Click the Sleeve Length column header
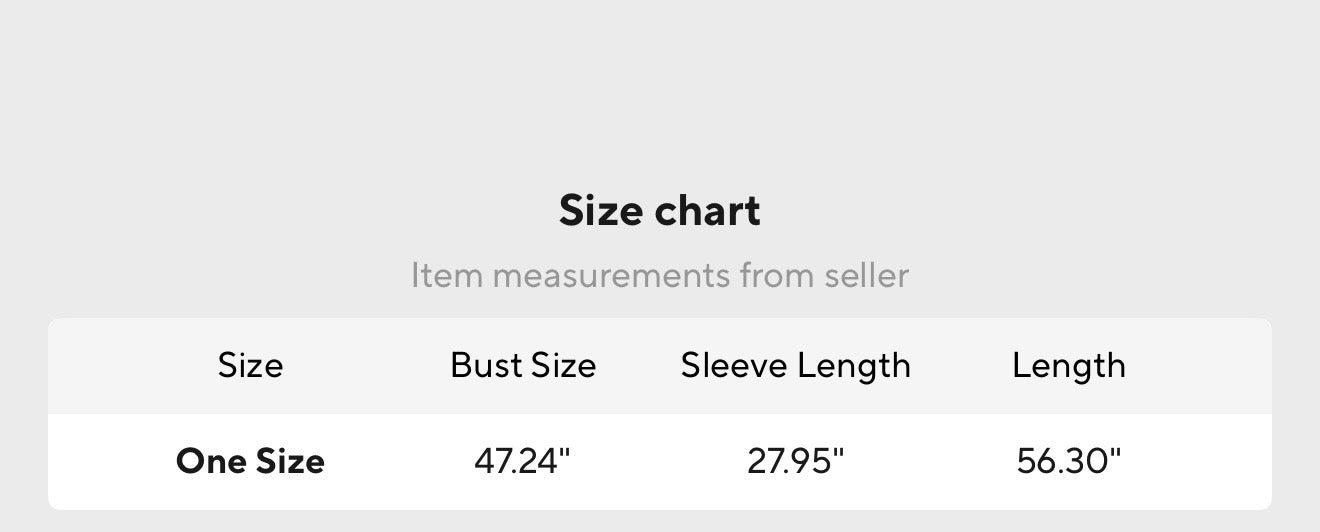Screen dimensions: 1320x532 pos(795,365)
